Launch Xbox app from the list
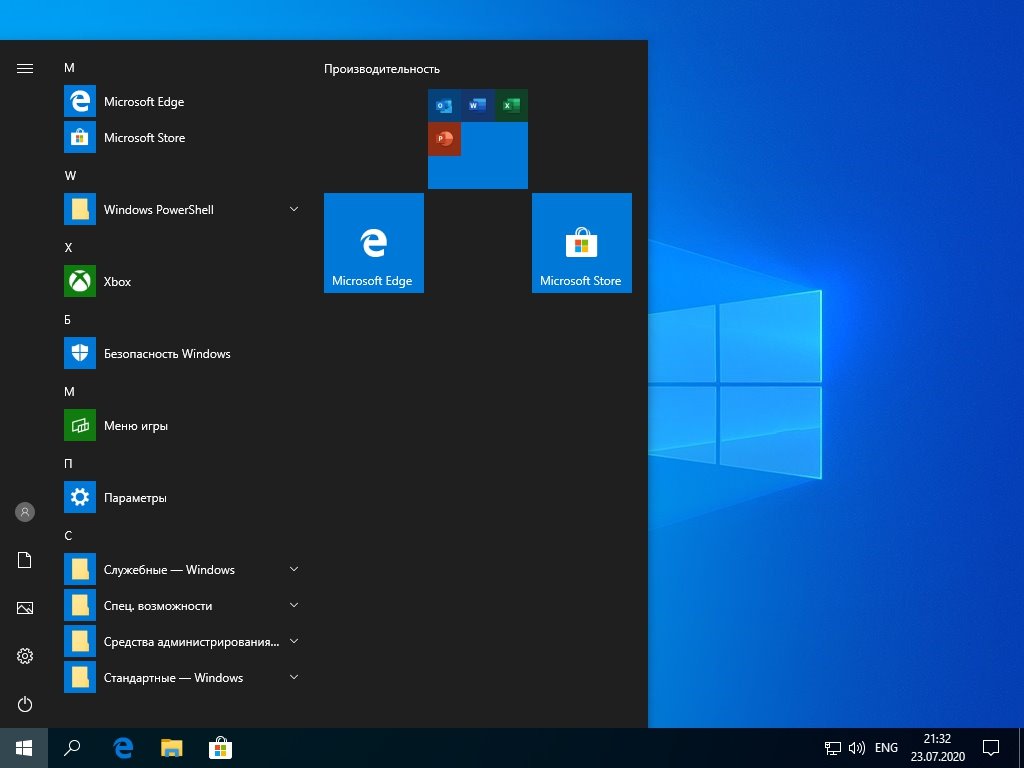The width and height of the screenshot is (1024, 768). (182, 281)
